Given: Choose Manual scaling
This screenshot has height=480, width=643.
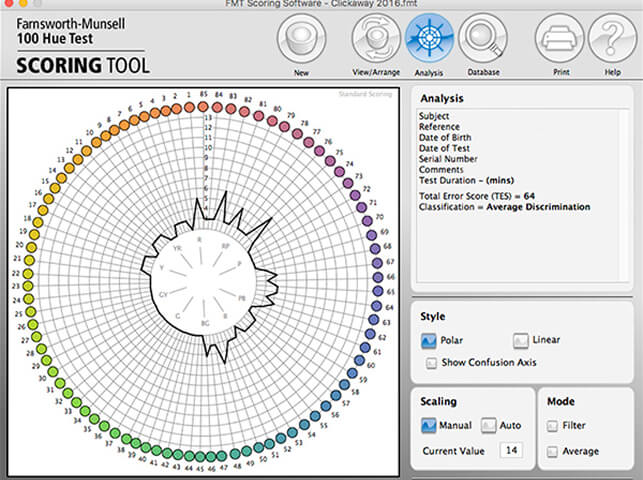Looking at the screenshot, I should [x=430, y=426].
